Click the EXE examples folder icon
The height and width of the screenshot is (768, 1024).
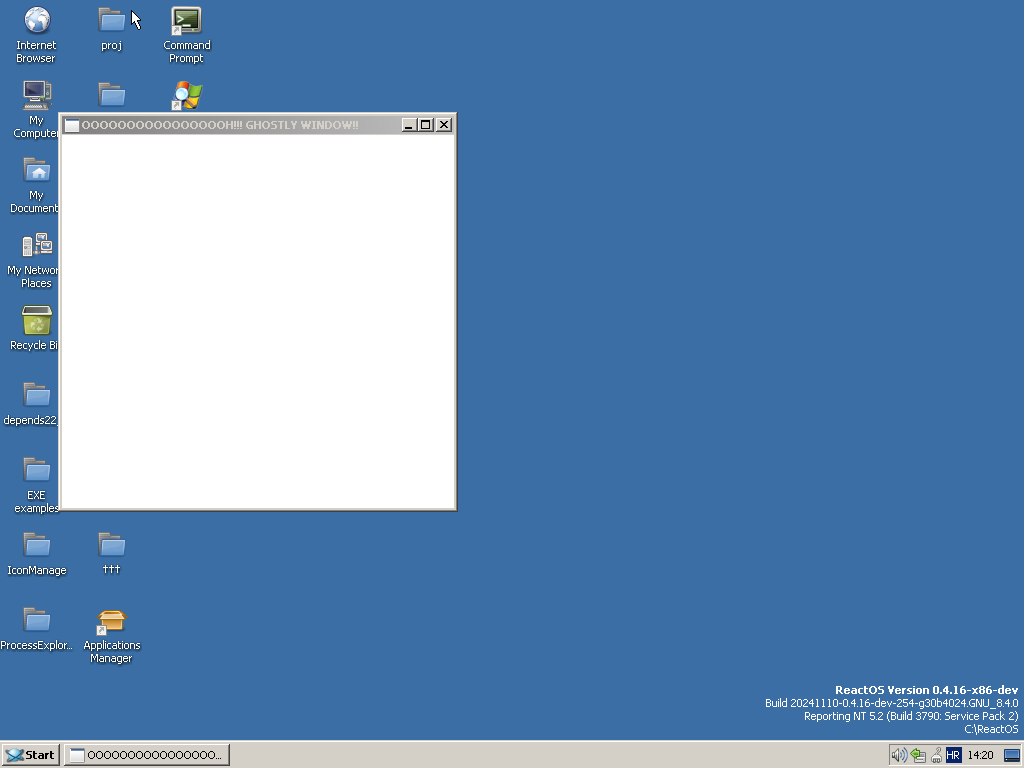click(37, 471)
